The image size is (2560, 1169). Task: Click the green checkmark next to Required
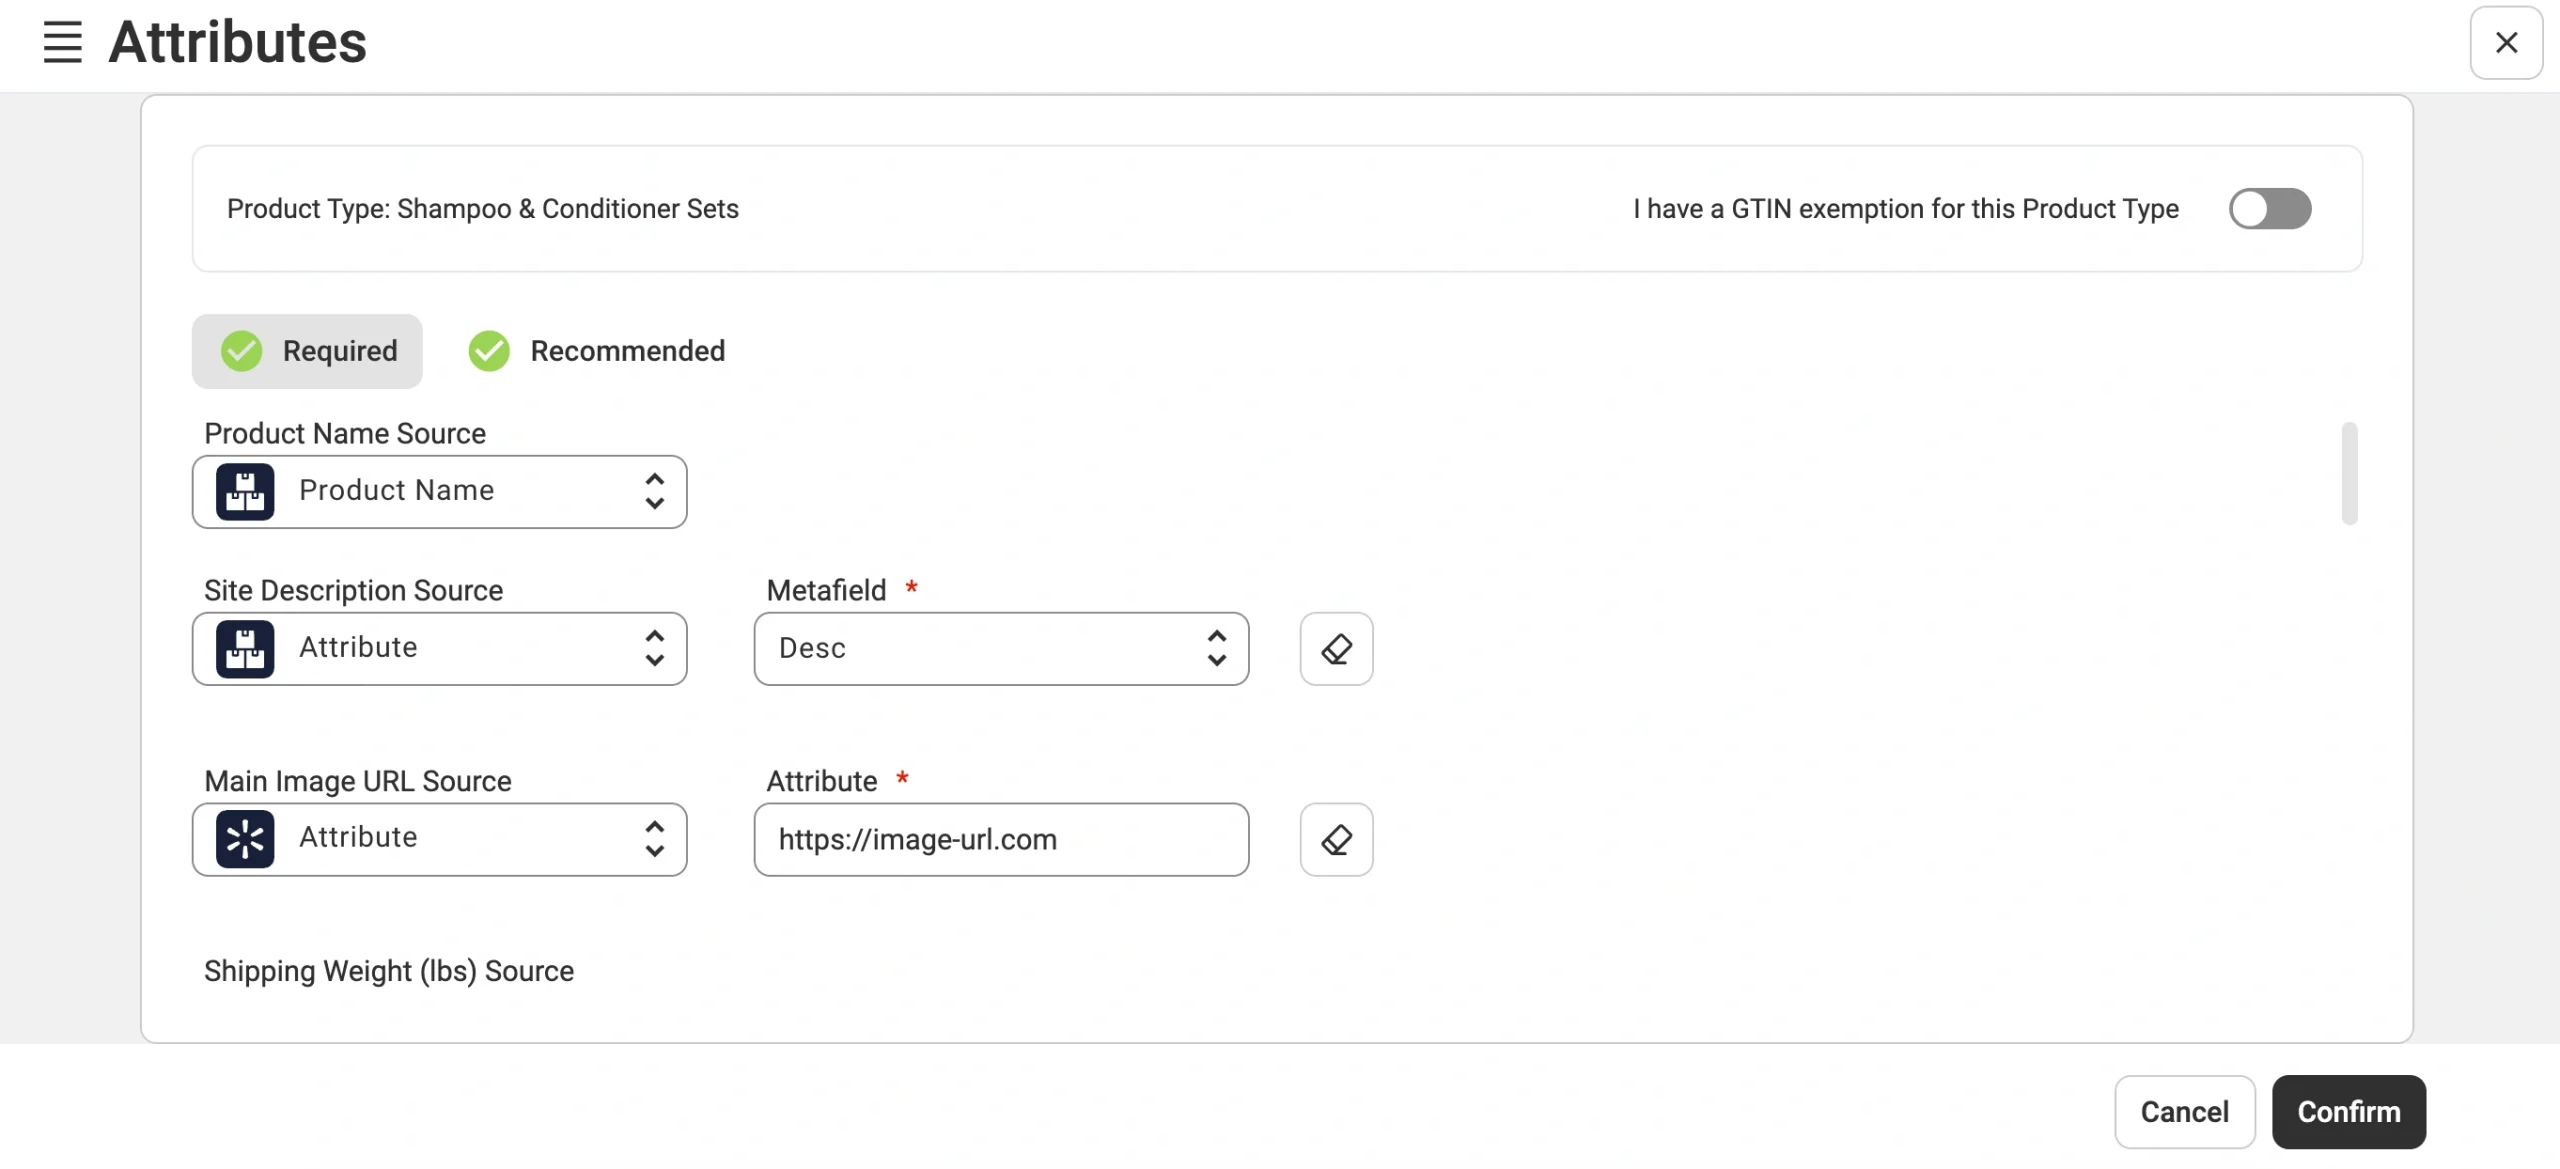(242, 351)
